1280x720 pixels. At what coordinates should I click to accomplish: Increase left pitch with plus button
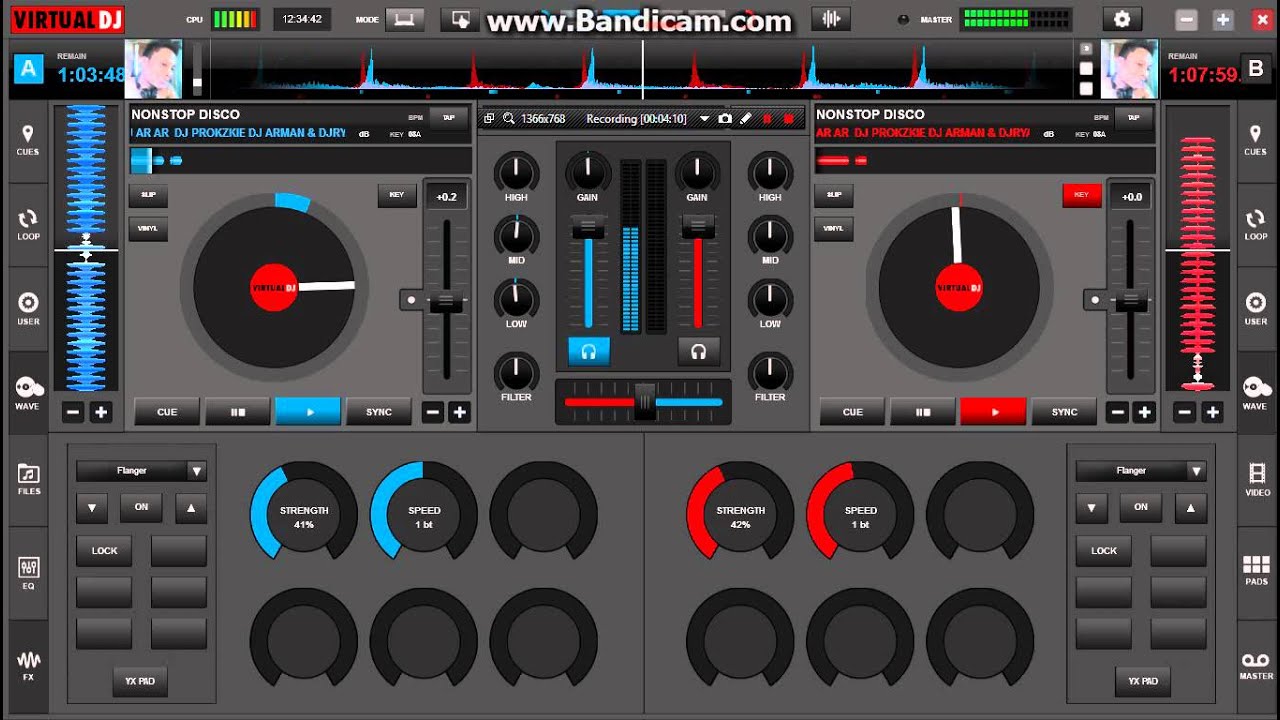459,412
